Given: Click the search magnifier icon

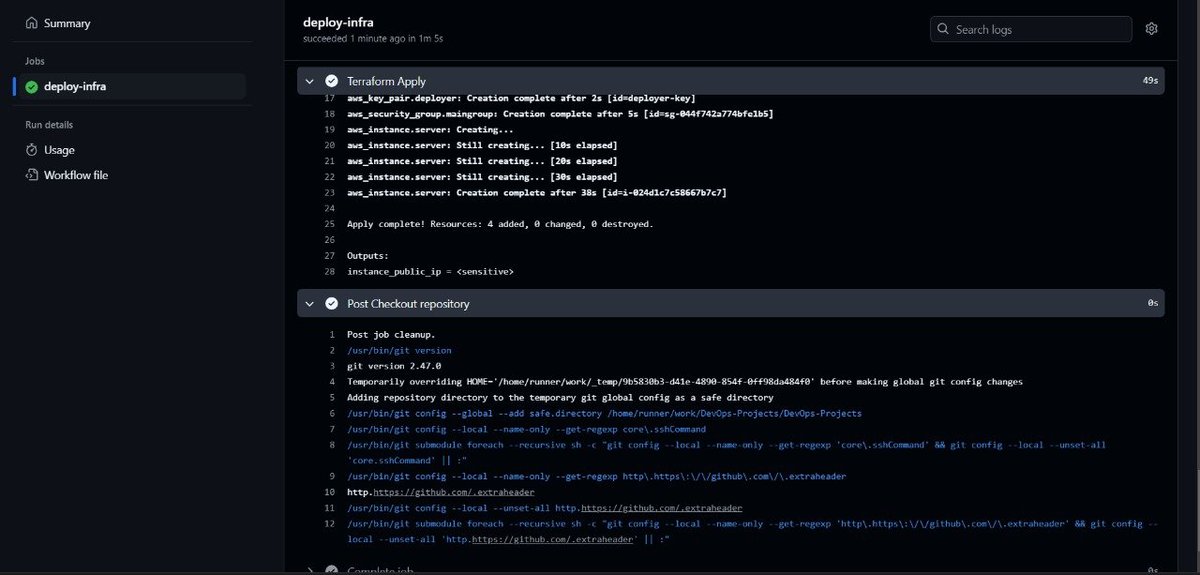Looking at the screenshot, I should pyautogui.click(x=944, y=29).
